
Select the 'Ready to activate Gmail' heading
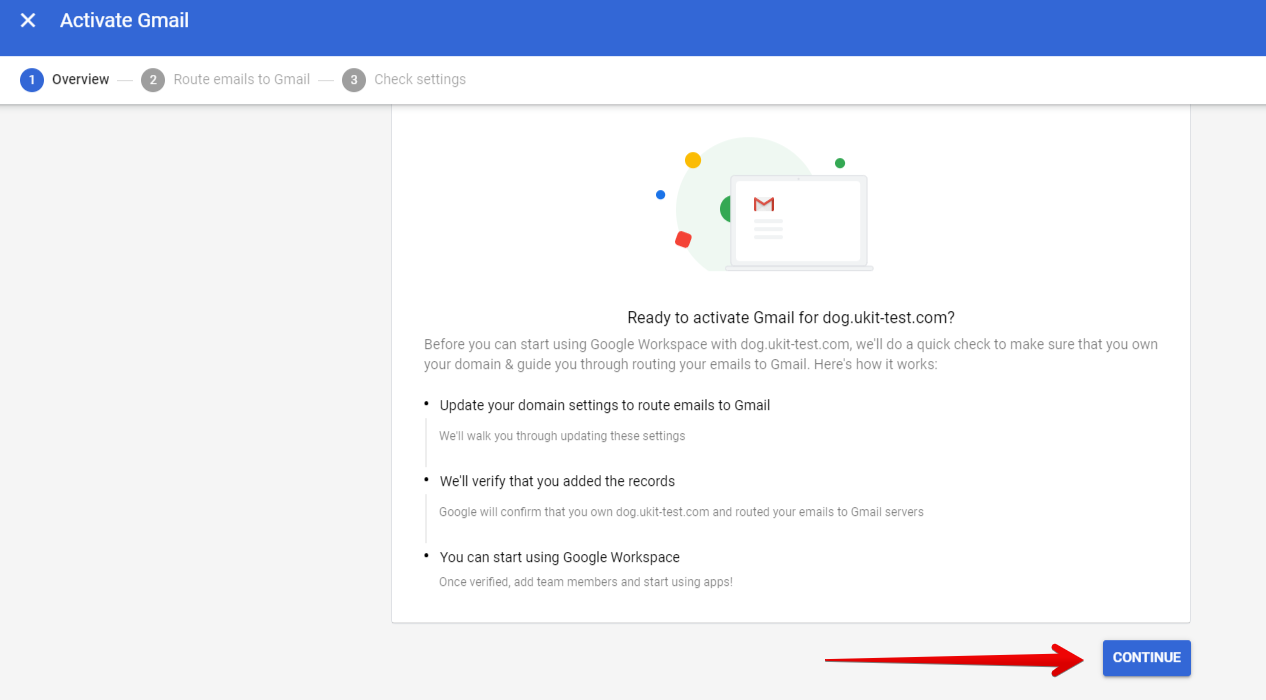tap(791, 318)
